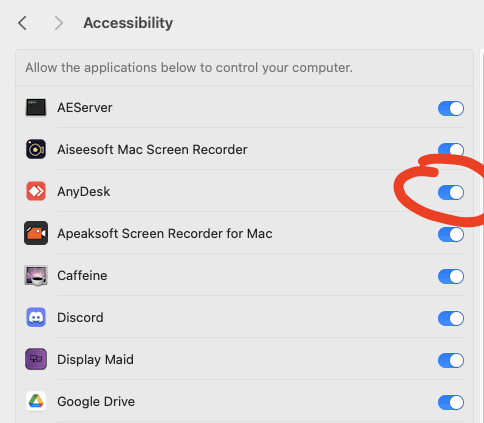
Task: Disable the AnyDesk accessibility toggle
Action: click(x=451, y=192)
